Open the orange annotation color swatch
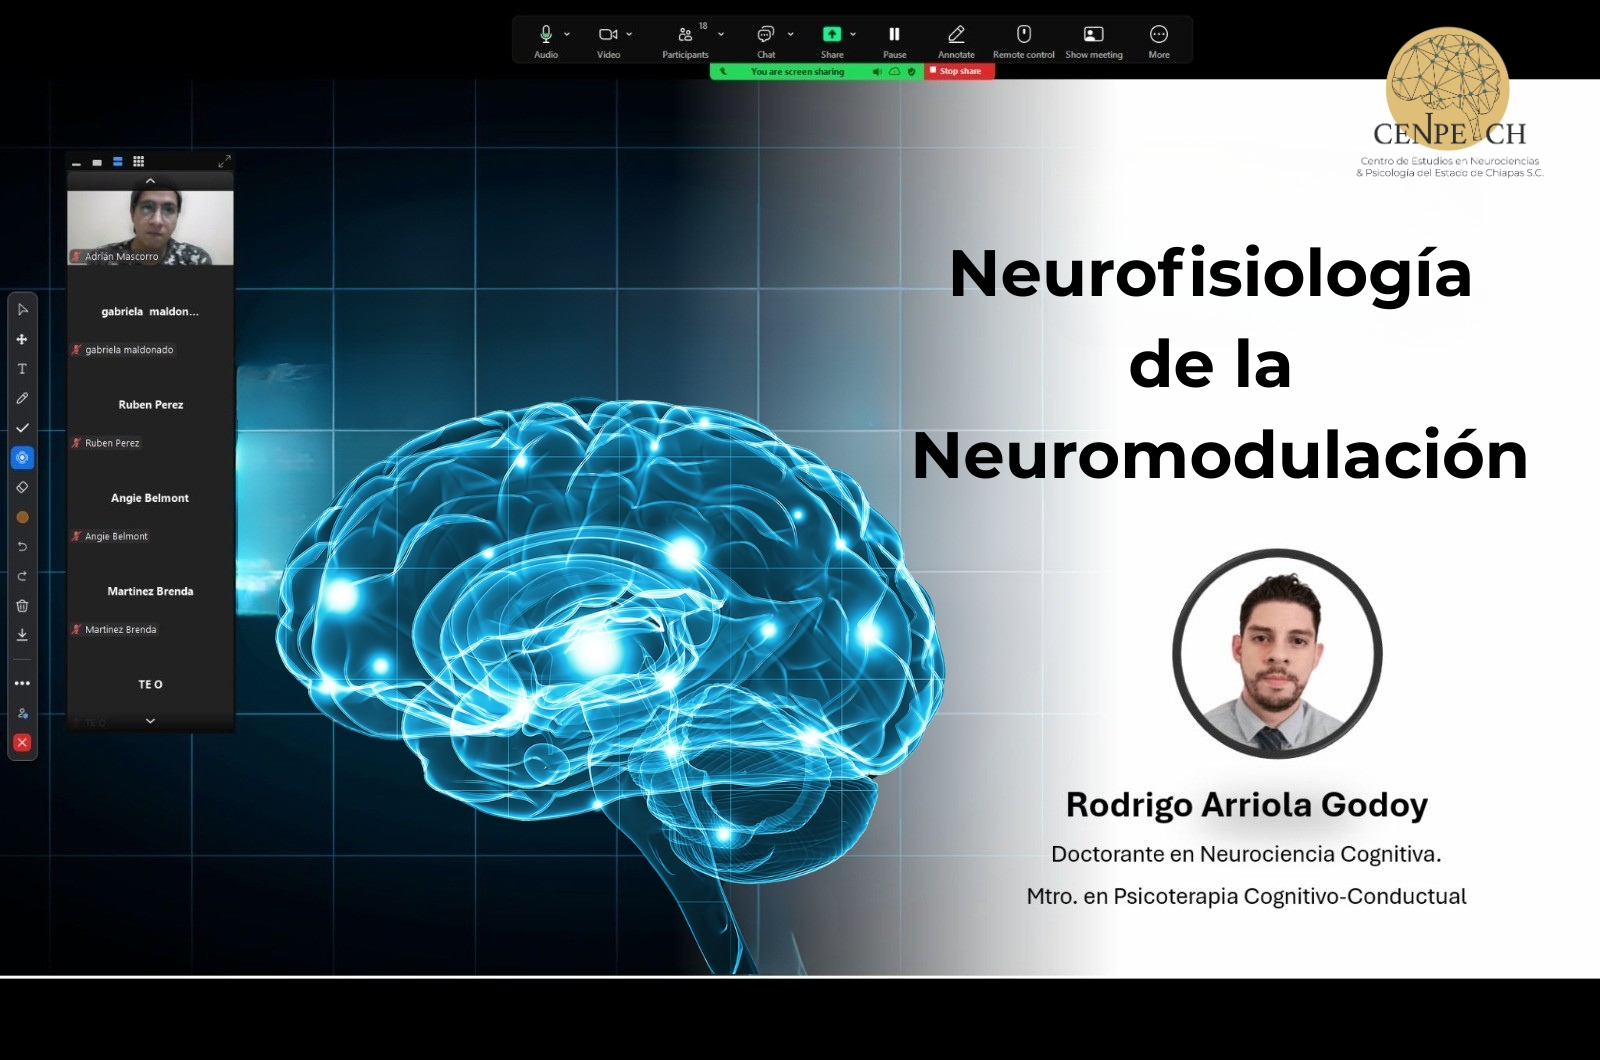The image size is (1600, 1060). pos(22,517)
